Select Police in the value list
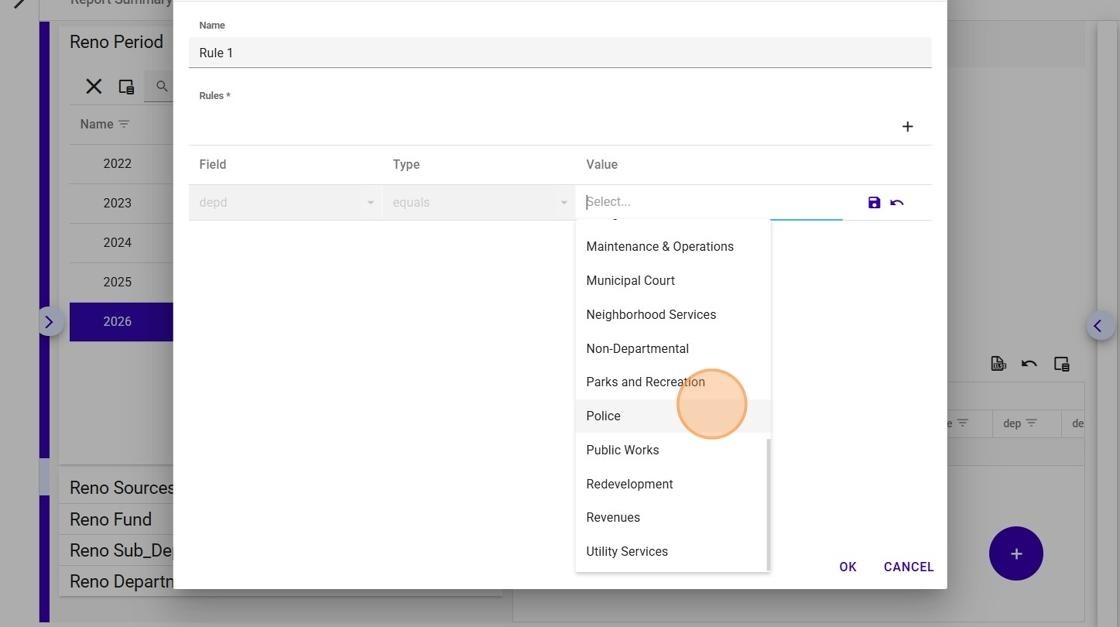Image resolution: width=1120 pixels, height=627 pixels. [672, 416]
